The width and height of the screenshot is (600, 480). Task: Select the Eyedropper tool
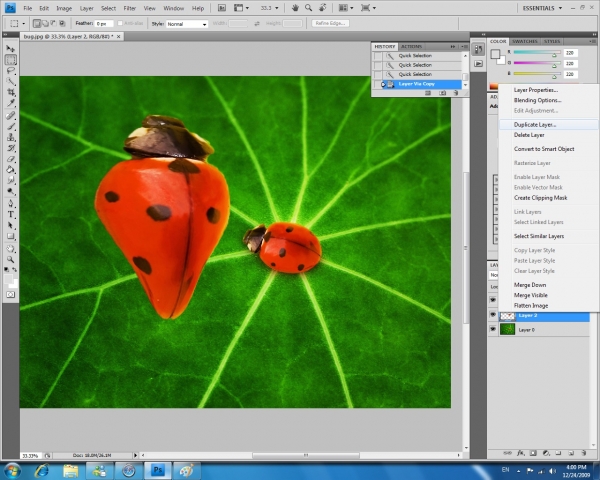coord(11,103)
